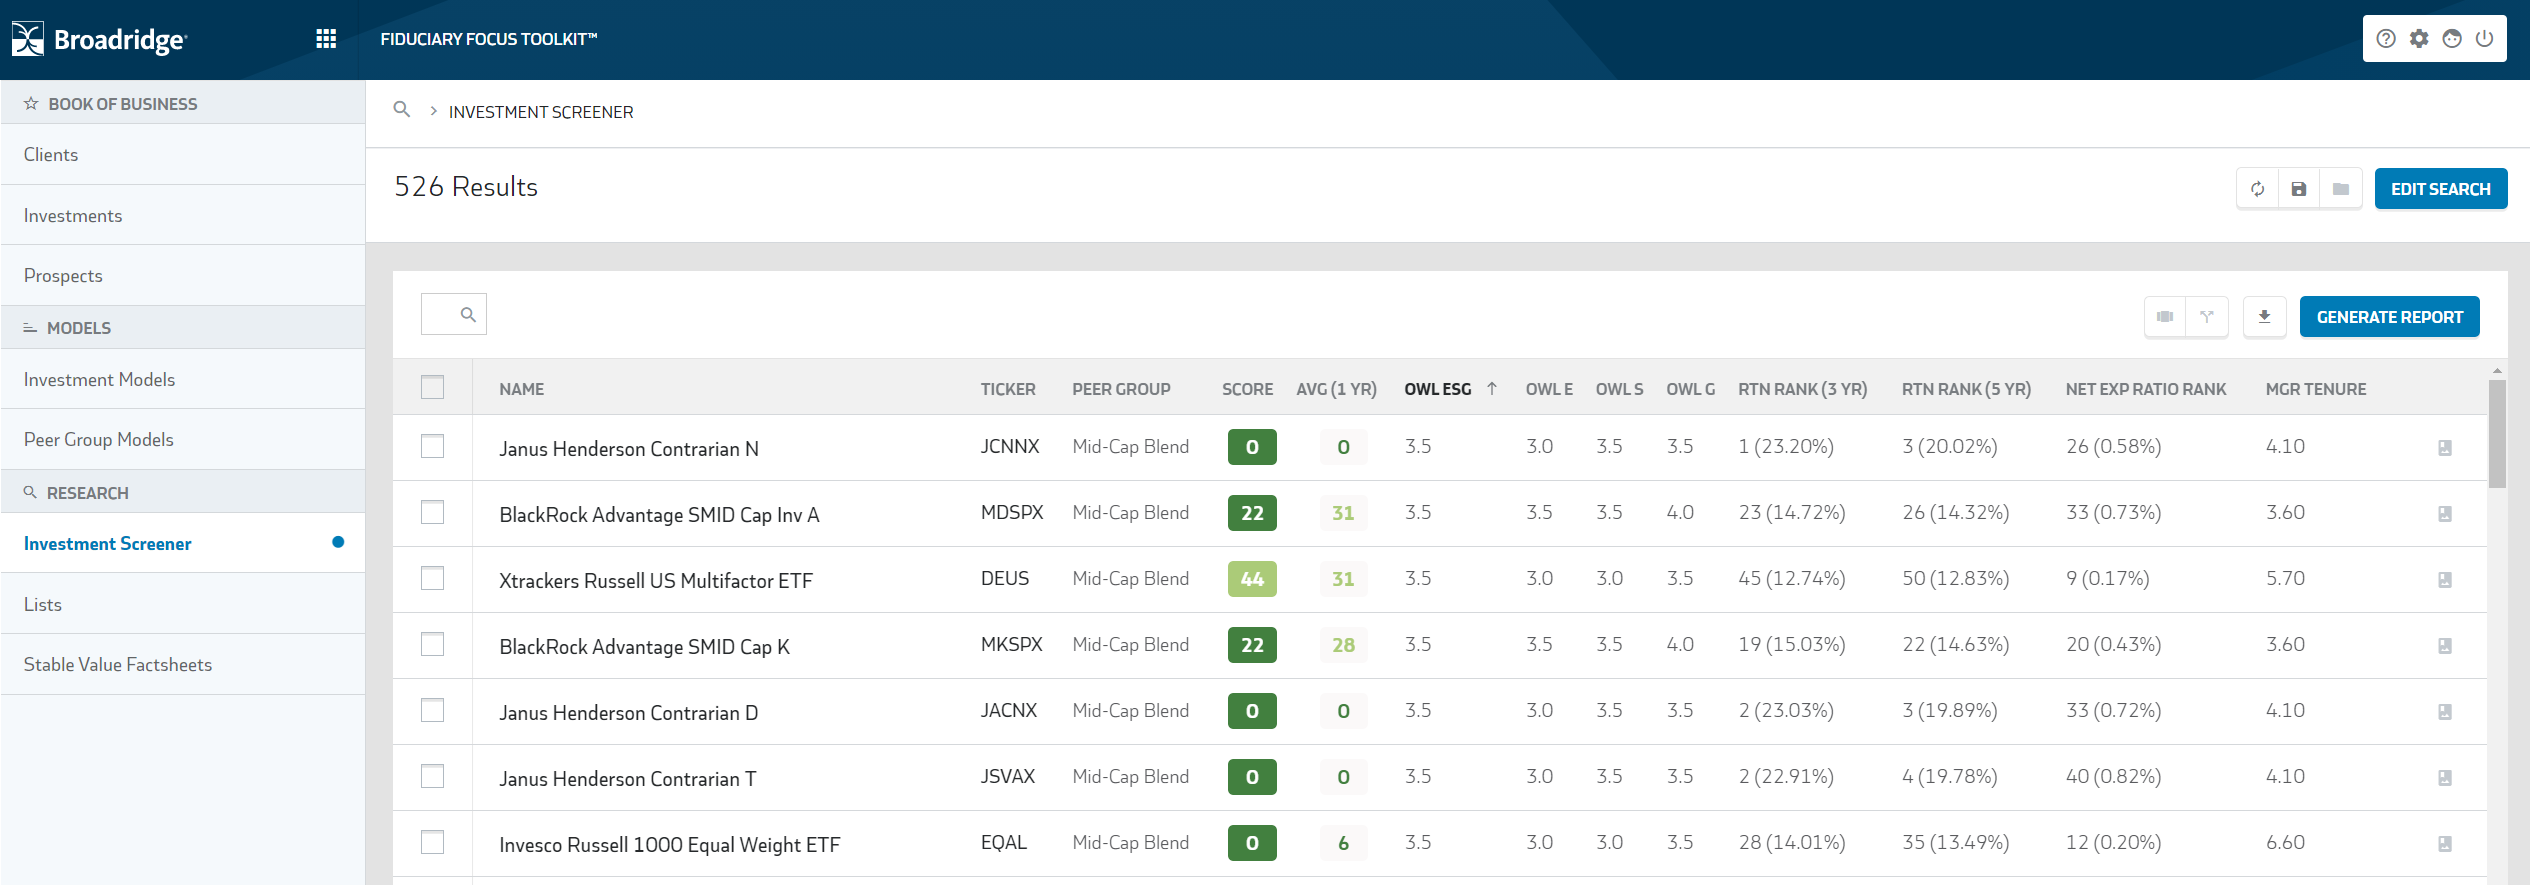Refresh the search results
This screenshot has height=885, width=2530.
[x=2258, y=189]
